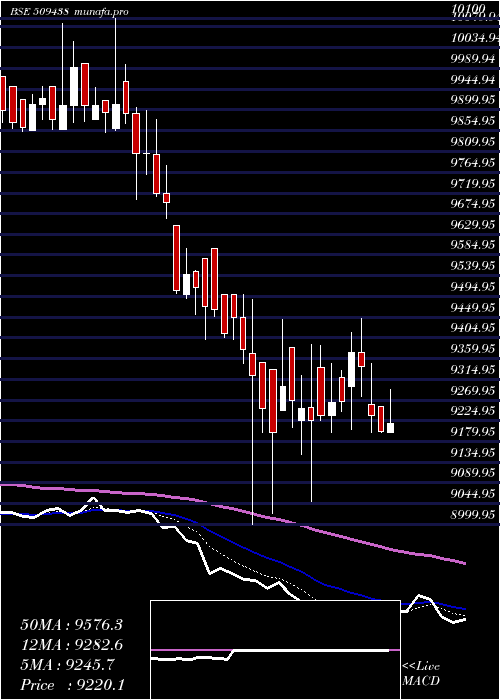The image size is (500, 700).
Task: Select the 9629.95 price axis label
Action: point(473,225)
